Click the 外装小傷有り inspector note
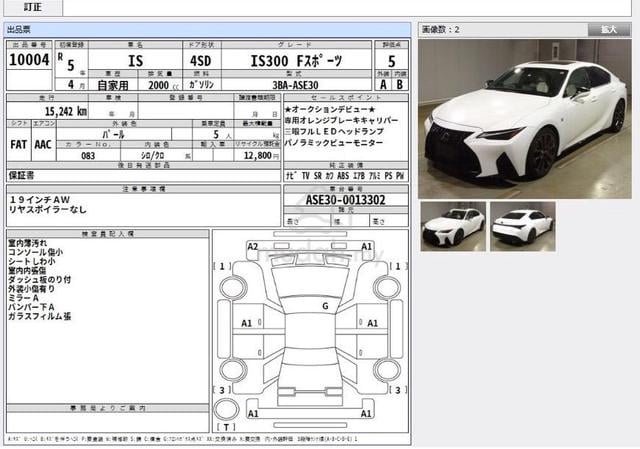The image size is (640, 449). 31,289
